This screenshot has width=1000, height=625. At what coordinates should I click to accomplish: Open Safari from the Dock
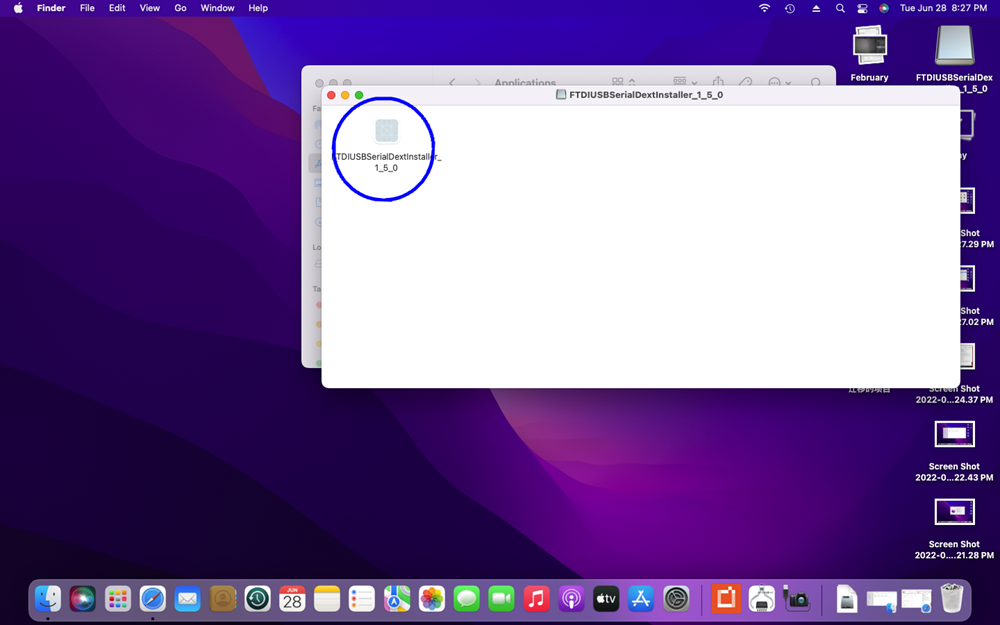[x=153, y=598]
